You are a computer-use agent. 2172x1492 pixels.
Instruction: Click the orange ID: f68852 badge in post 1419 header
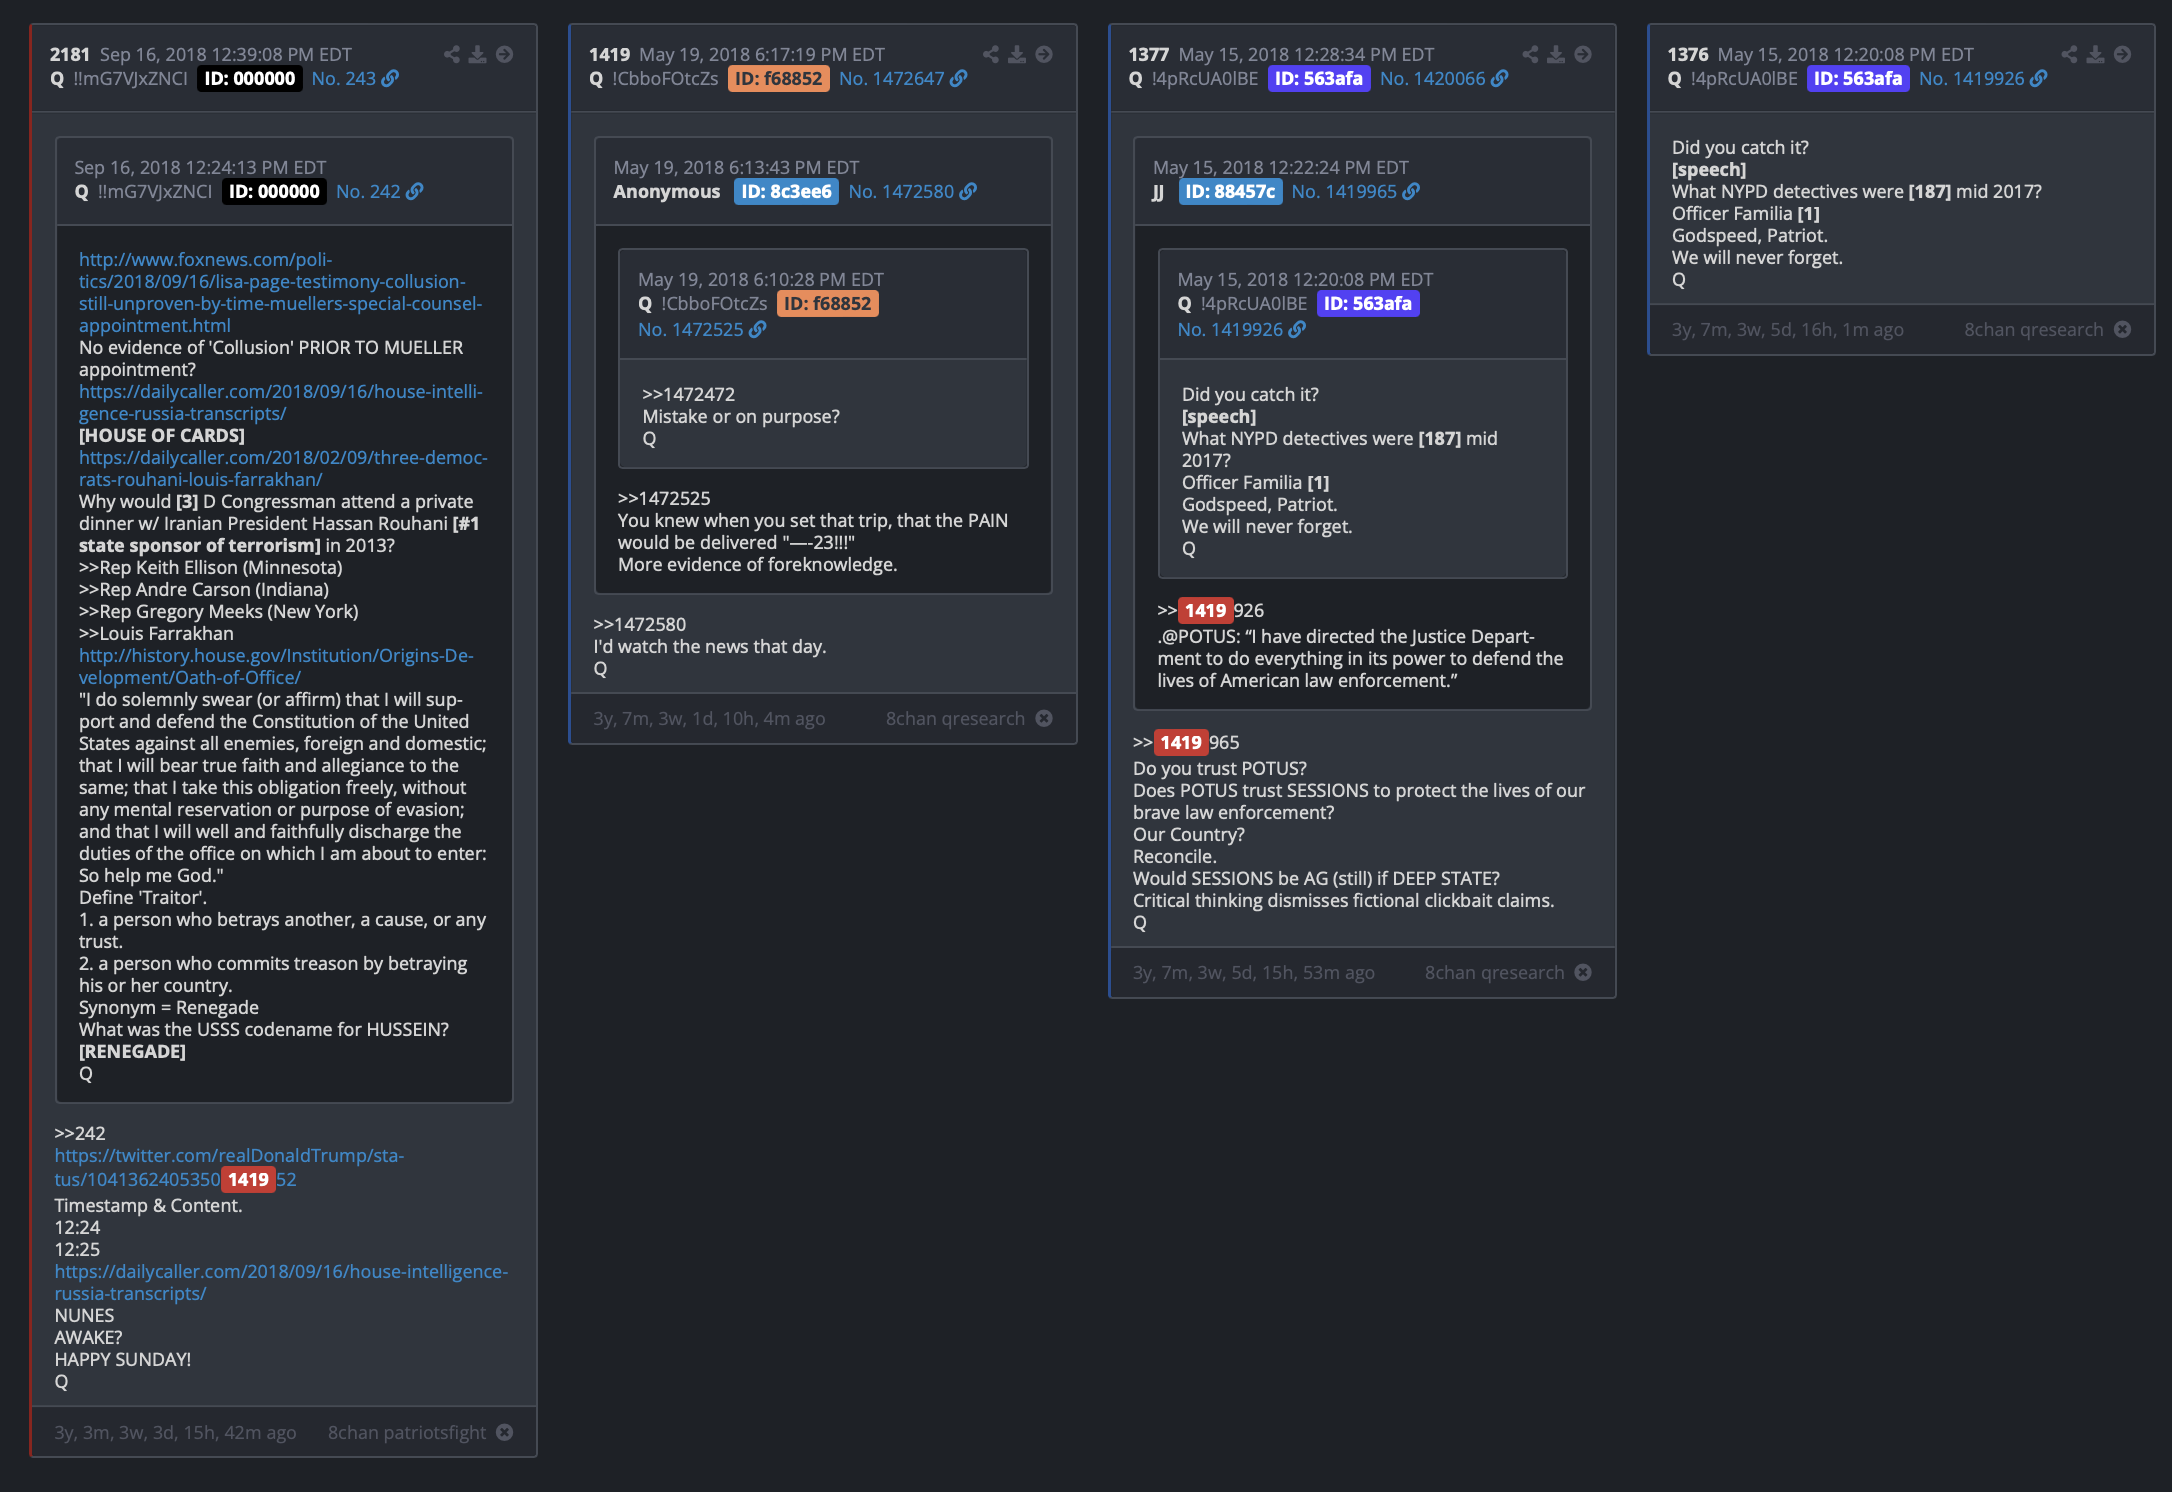pyautogui.click(x=779, y=78)
